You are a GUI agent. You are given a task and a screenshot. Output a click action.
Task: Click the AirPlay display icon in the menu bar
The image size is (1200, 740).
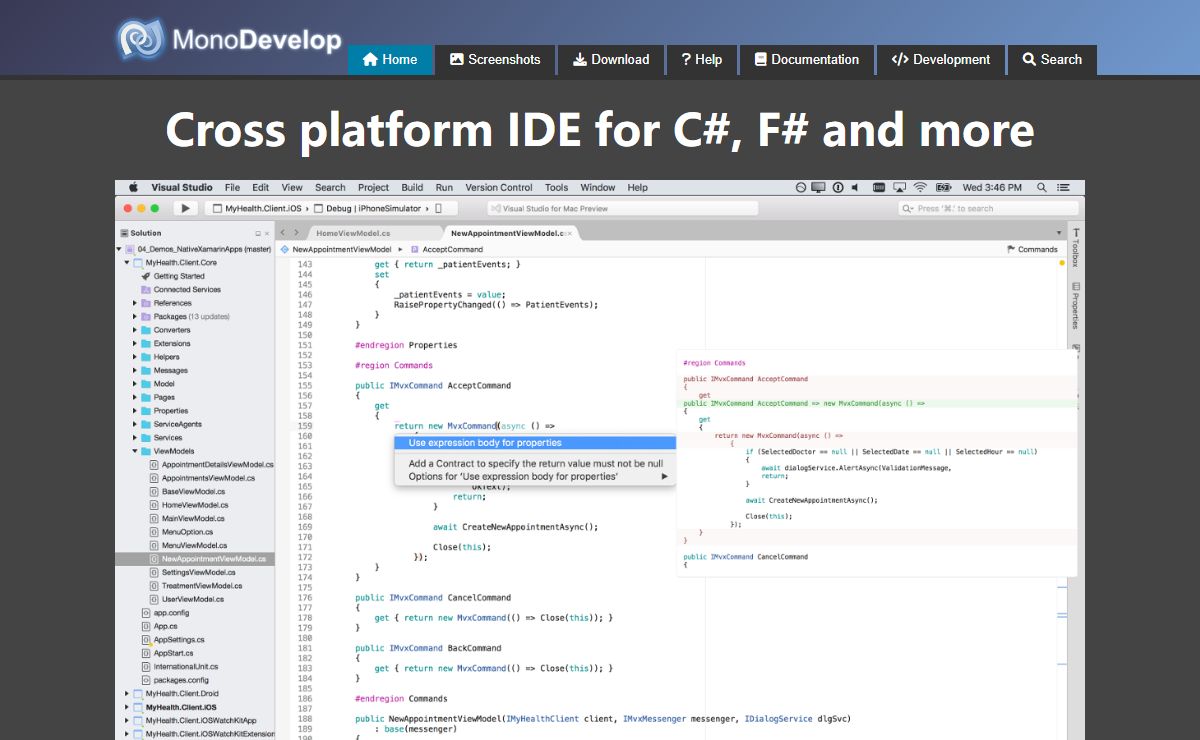click(898, 187)
